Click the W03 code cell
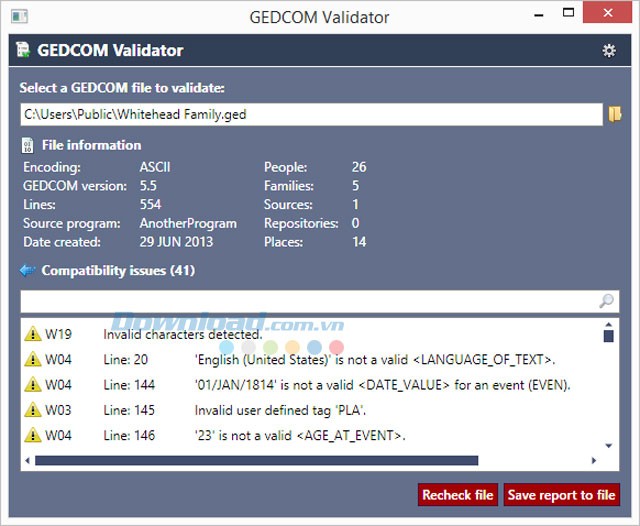 pyautogui.click(x=58, y=410)
